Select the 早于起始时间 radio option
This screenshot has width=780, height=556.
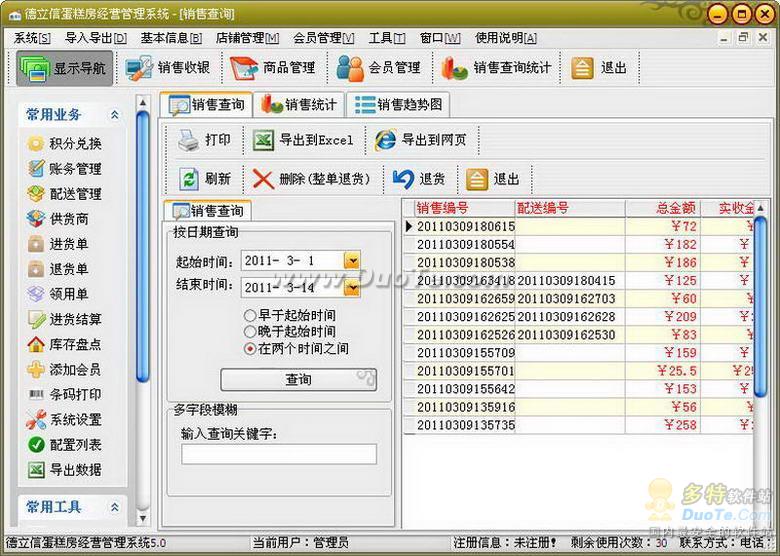[250, 315]
